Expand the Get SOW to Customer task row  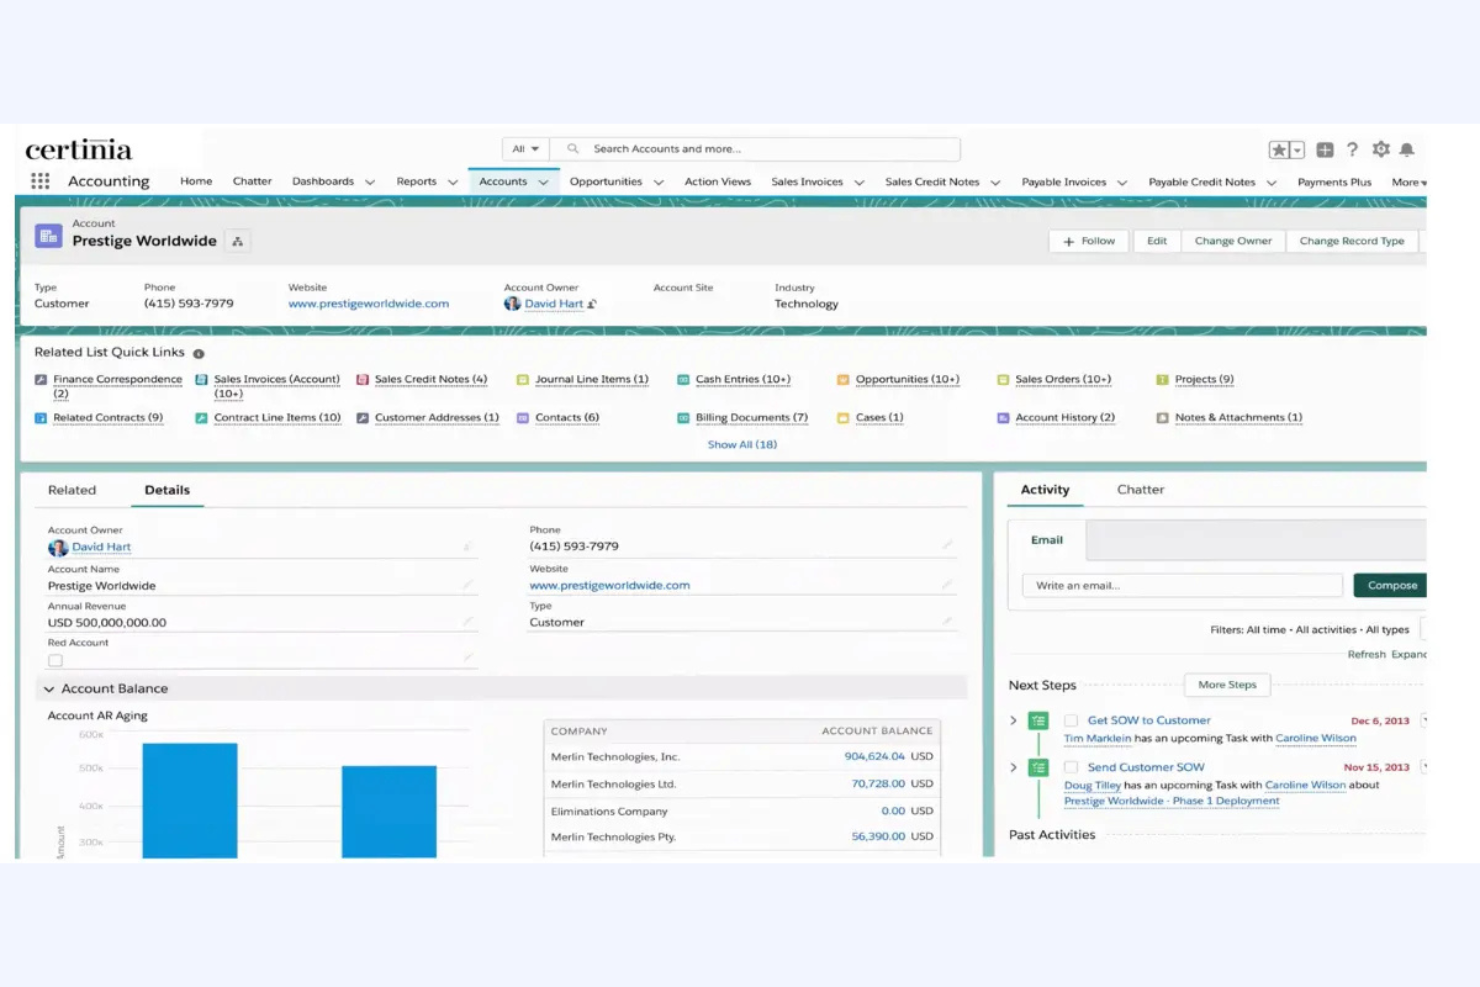(1013, 720)
